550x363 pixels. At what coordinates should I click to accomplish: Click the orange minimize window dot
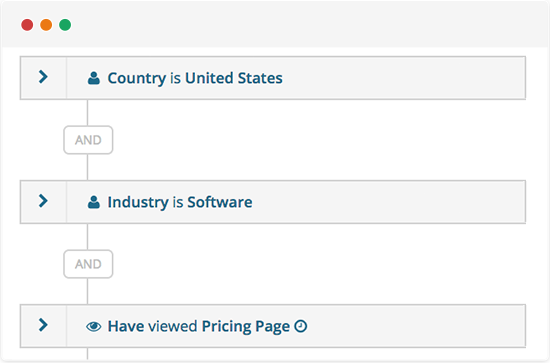(x=46, y=25)
